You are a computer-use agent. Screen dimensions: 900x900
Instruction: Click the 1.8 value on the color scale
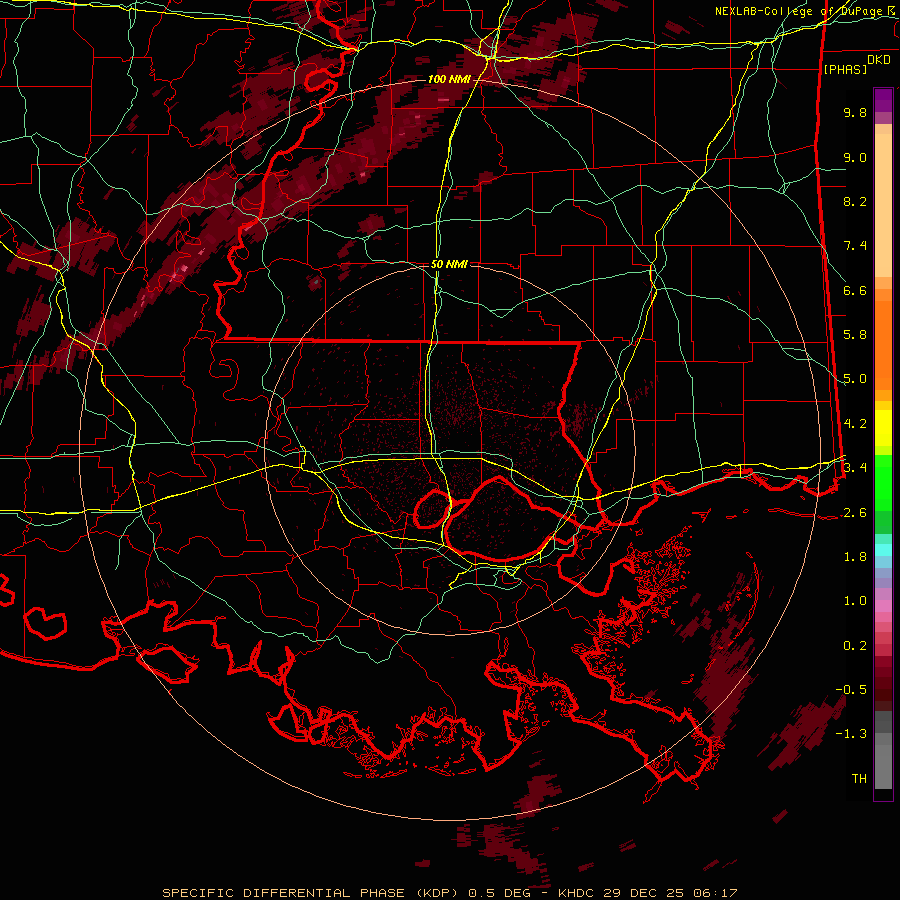(855, 557)
